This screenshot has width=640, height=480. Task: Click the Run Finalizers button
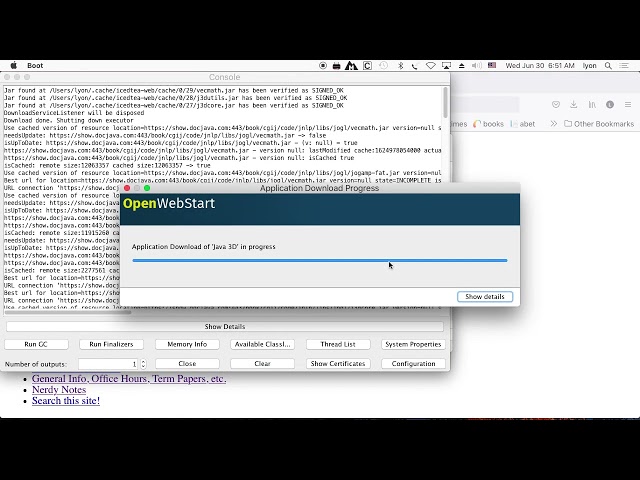(111, 344)
